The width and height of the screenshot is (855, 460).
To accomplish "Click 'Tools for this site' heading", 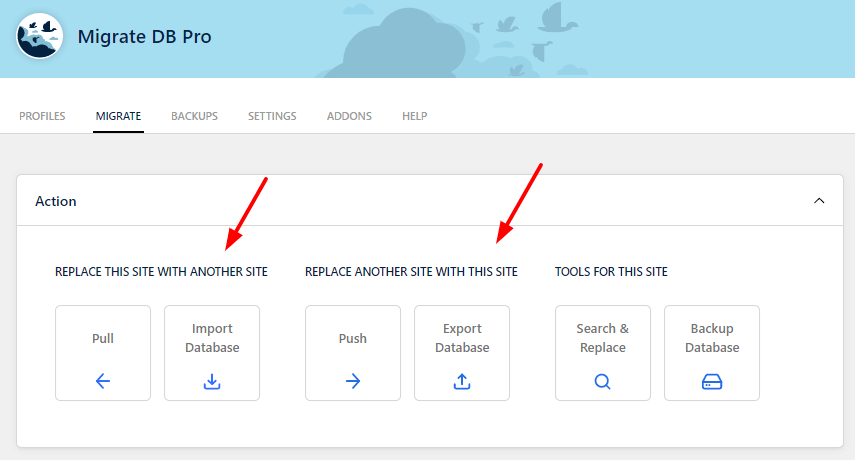I will pyautogui.click(x=611, y=271).
